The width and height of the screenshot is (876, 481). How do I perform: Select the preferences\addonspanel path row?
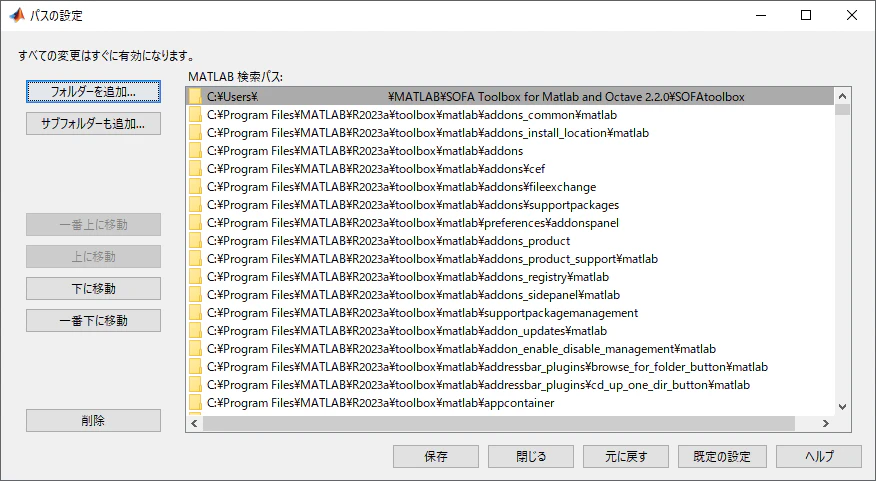click(510, 223)
